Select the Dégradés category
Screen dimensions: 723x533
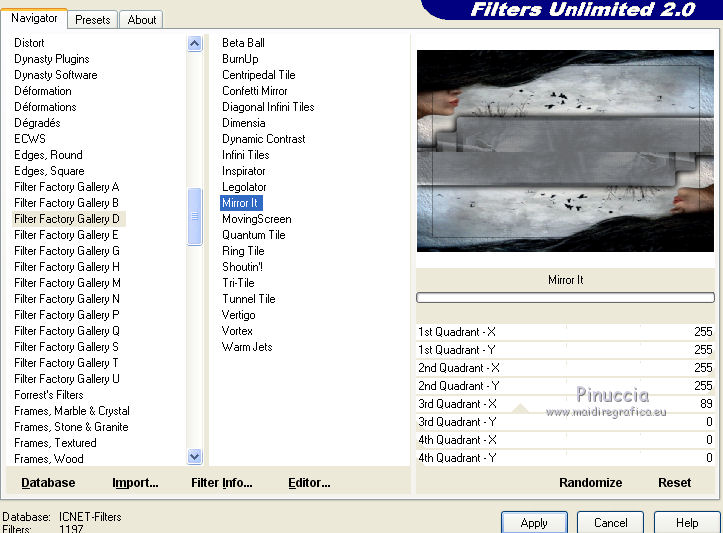coord(37,123)
